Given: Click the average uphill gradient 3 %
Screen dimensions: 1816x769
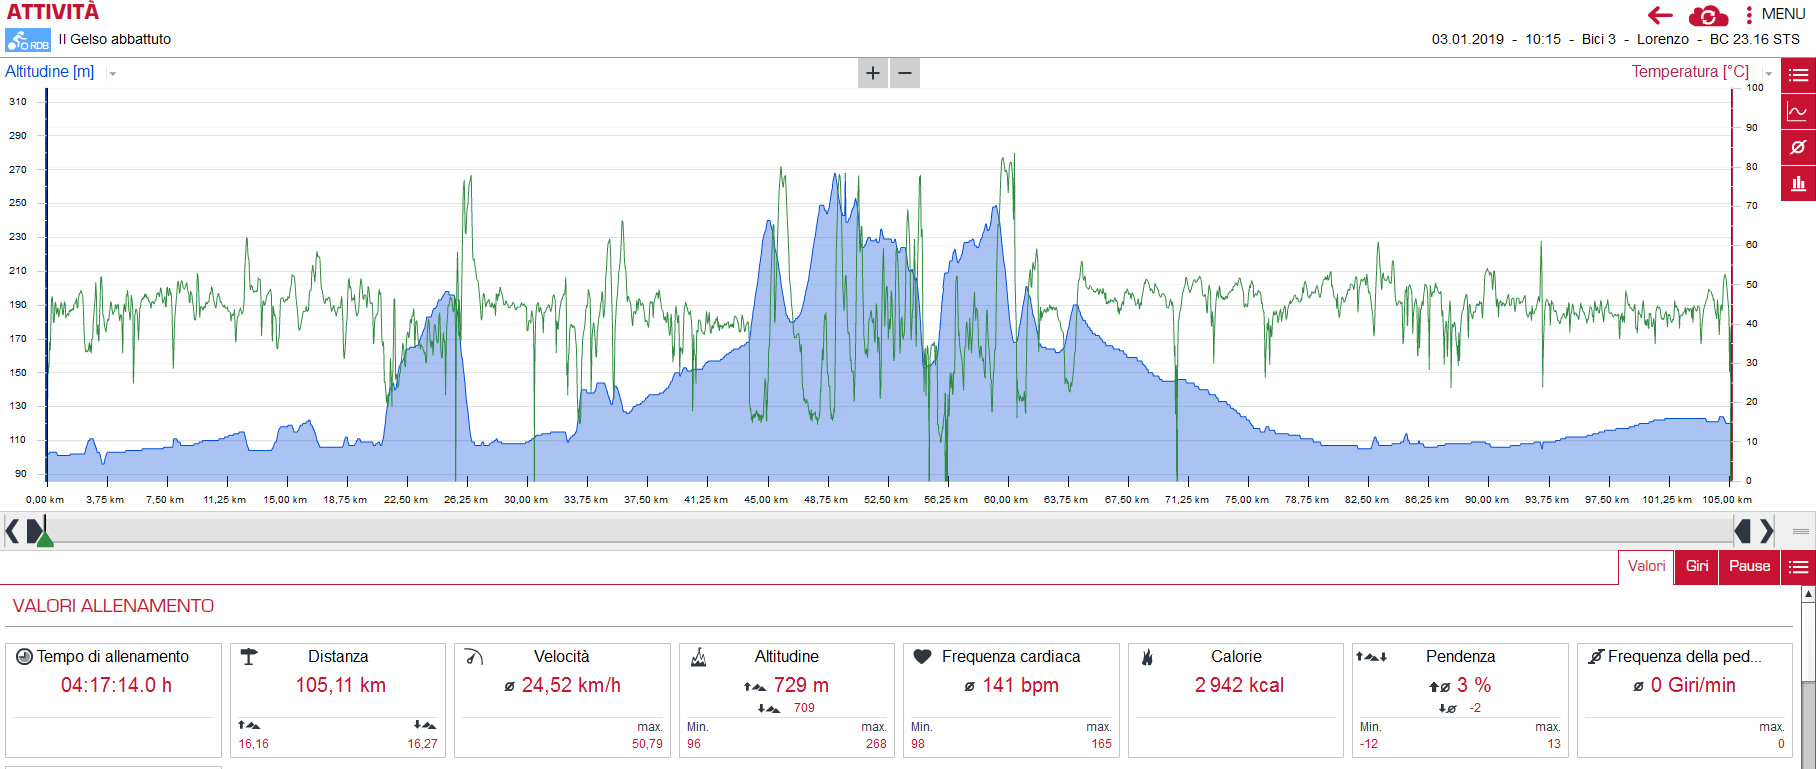Looking at the screenshot, I should point(1474,685).
